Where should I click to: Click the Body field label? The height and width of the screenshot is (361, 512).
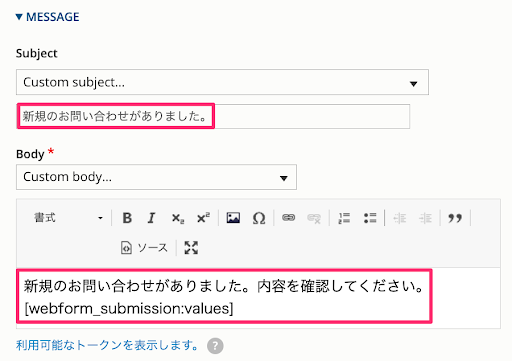tap(30, 154)
